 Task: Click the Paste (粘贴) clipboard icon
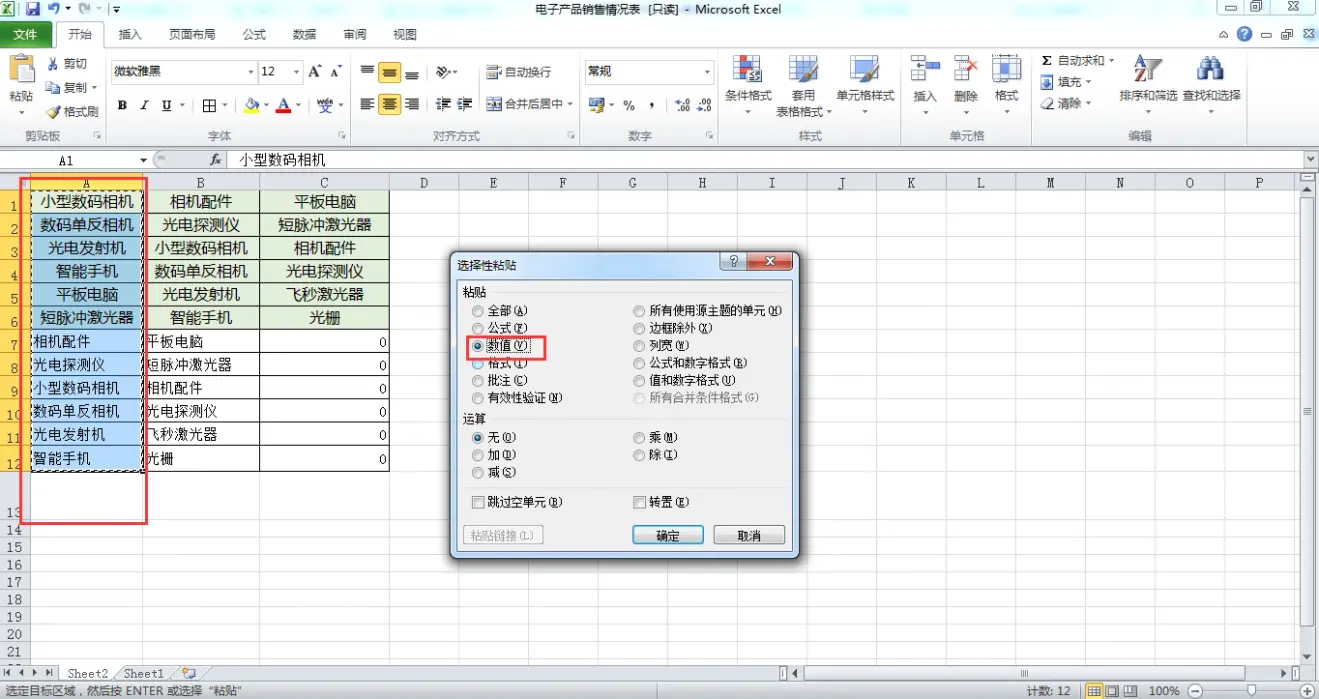coord(20,70)
